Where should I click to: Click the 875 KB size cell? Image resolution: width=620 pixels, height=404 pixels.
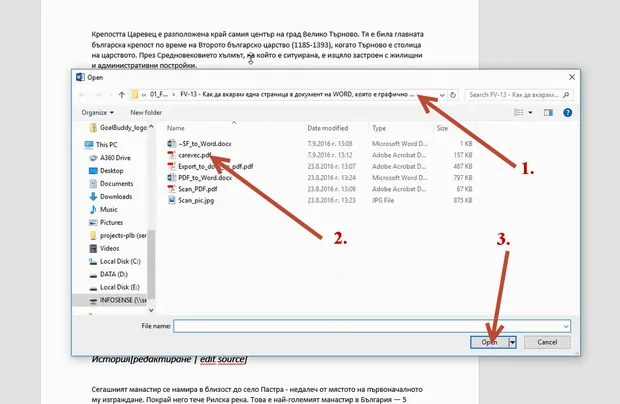tap(463, 200)
